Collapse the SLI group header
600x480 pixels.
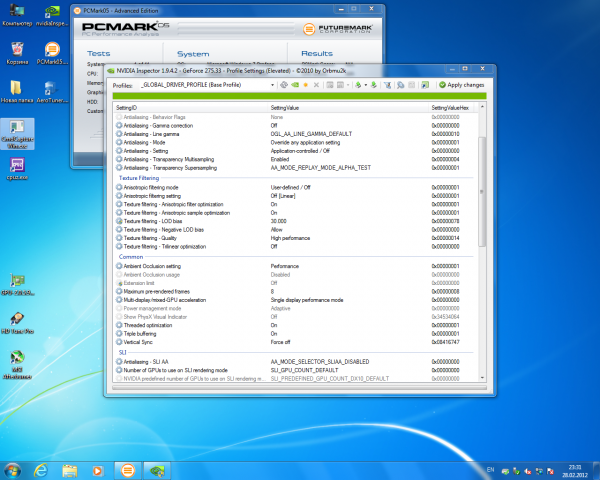[x=122, y=353]
